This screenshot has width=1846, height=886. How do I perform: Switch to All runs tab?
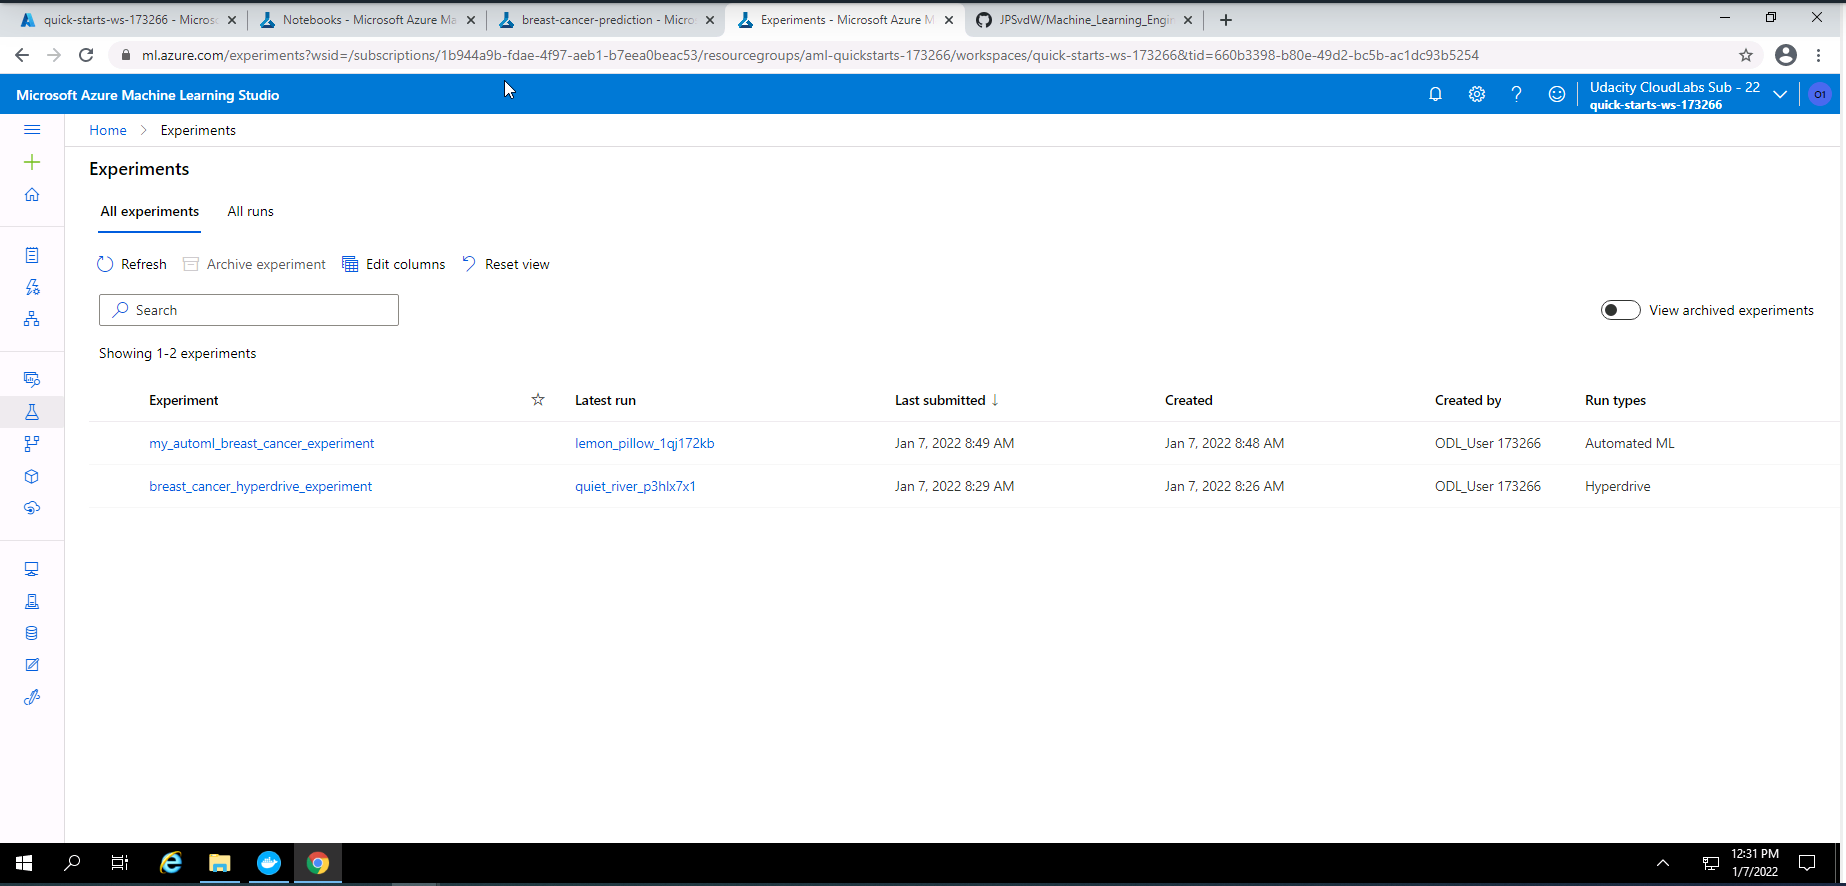coord(250,211)
